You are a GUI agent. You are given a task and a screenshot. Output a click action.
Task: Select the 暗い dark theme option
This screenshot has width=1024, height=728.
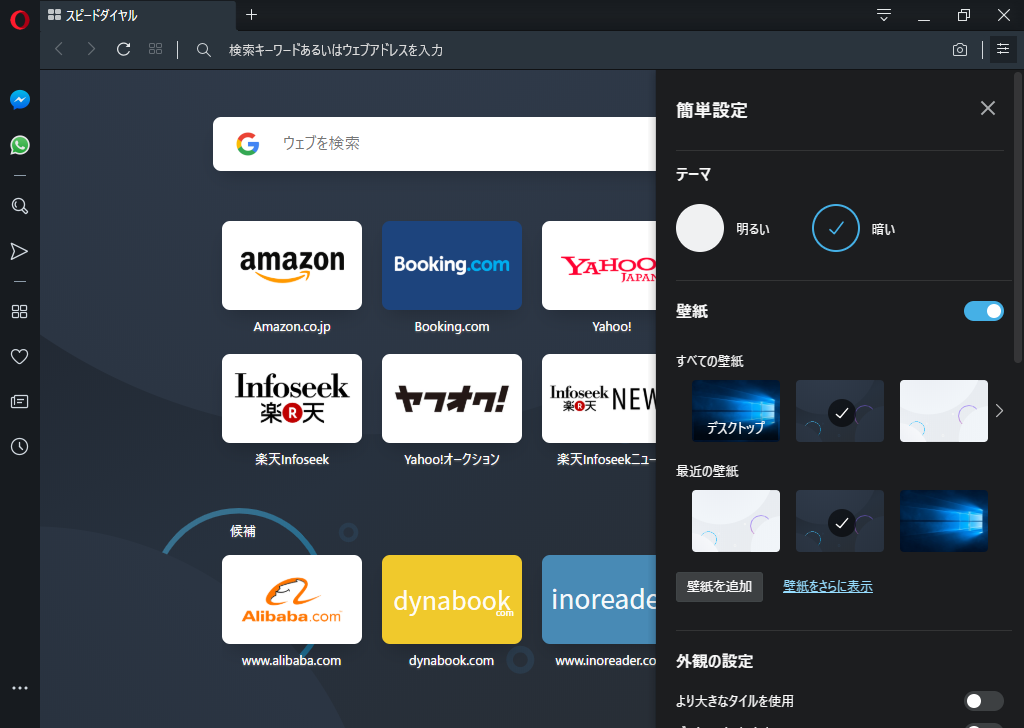(835, 228)
